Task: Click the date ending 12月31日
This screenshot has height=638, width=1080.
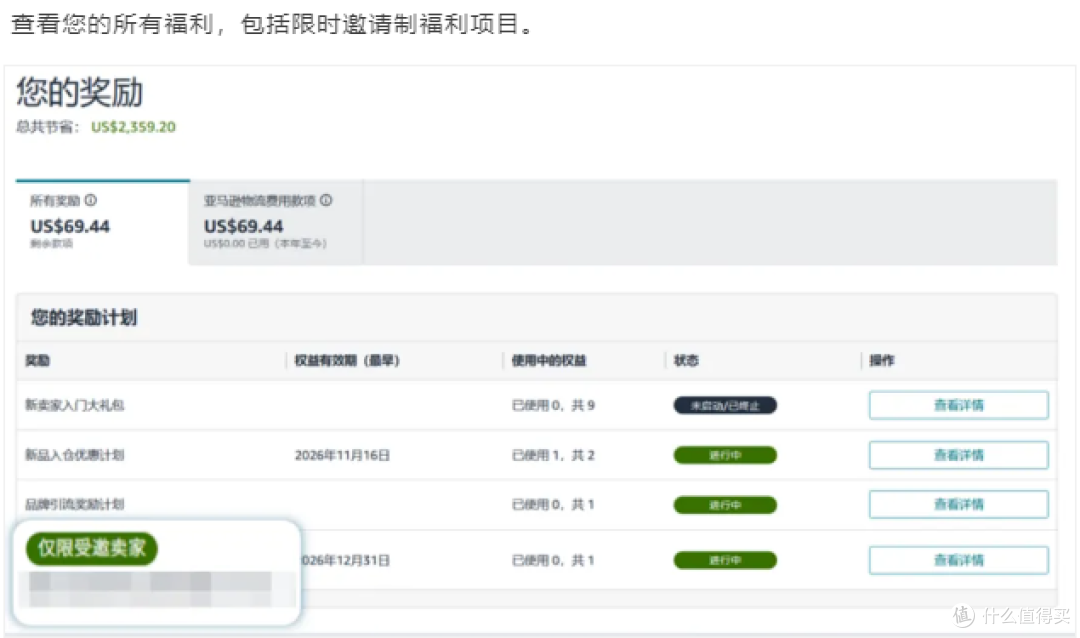Action: point(346,560)
